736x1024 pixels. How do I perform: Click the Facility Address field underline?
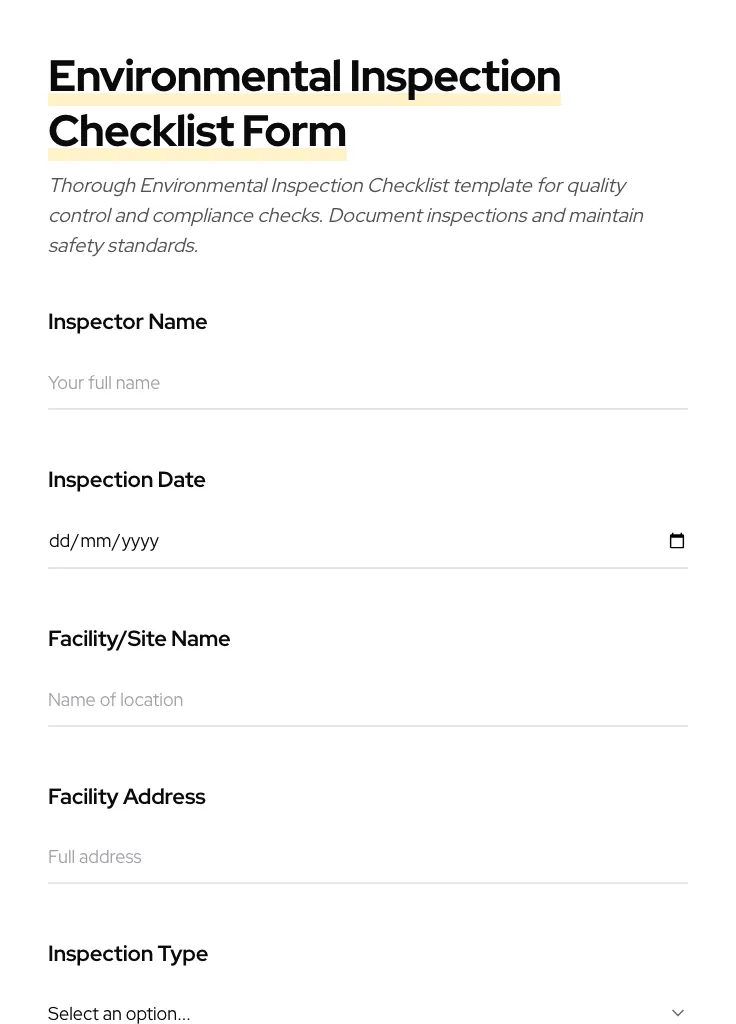[368, 883]
